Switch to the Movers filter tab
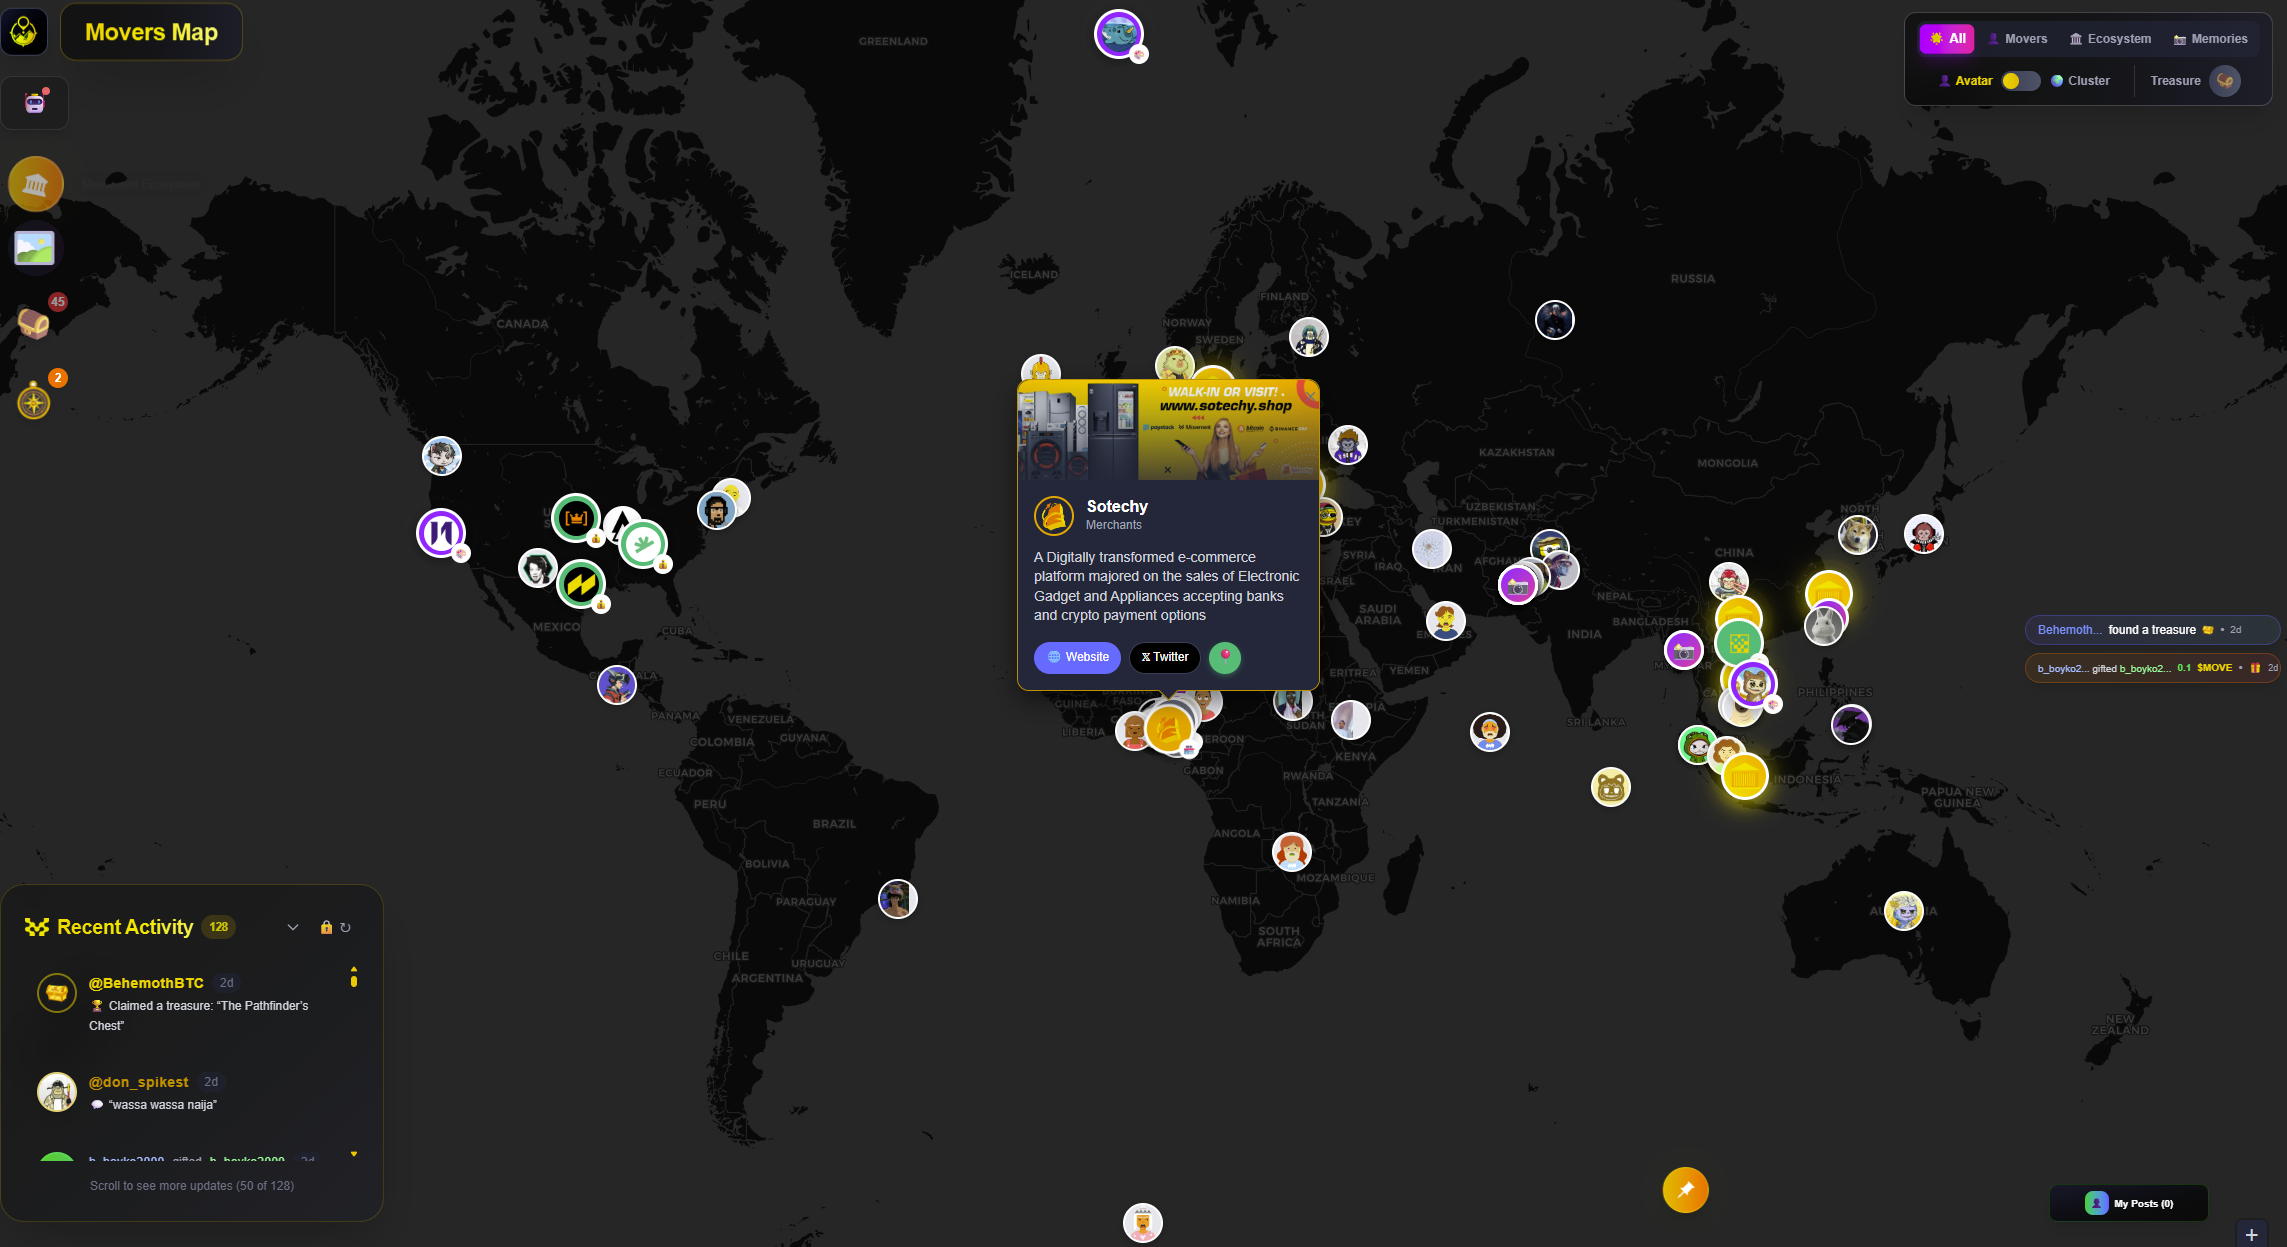Image resolution: width=2287 pixels, height=1247 pixels. pos(2018,38)
